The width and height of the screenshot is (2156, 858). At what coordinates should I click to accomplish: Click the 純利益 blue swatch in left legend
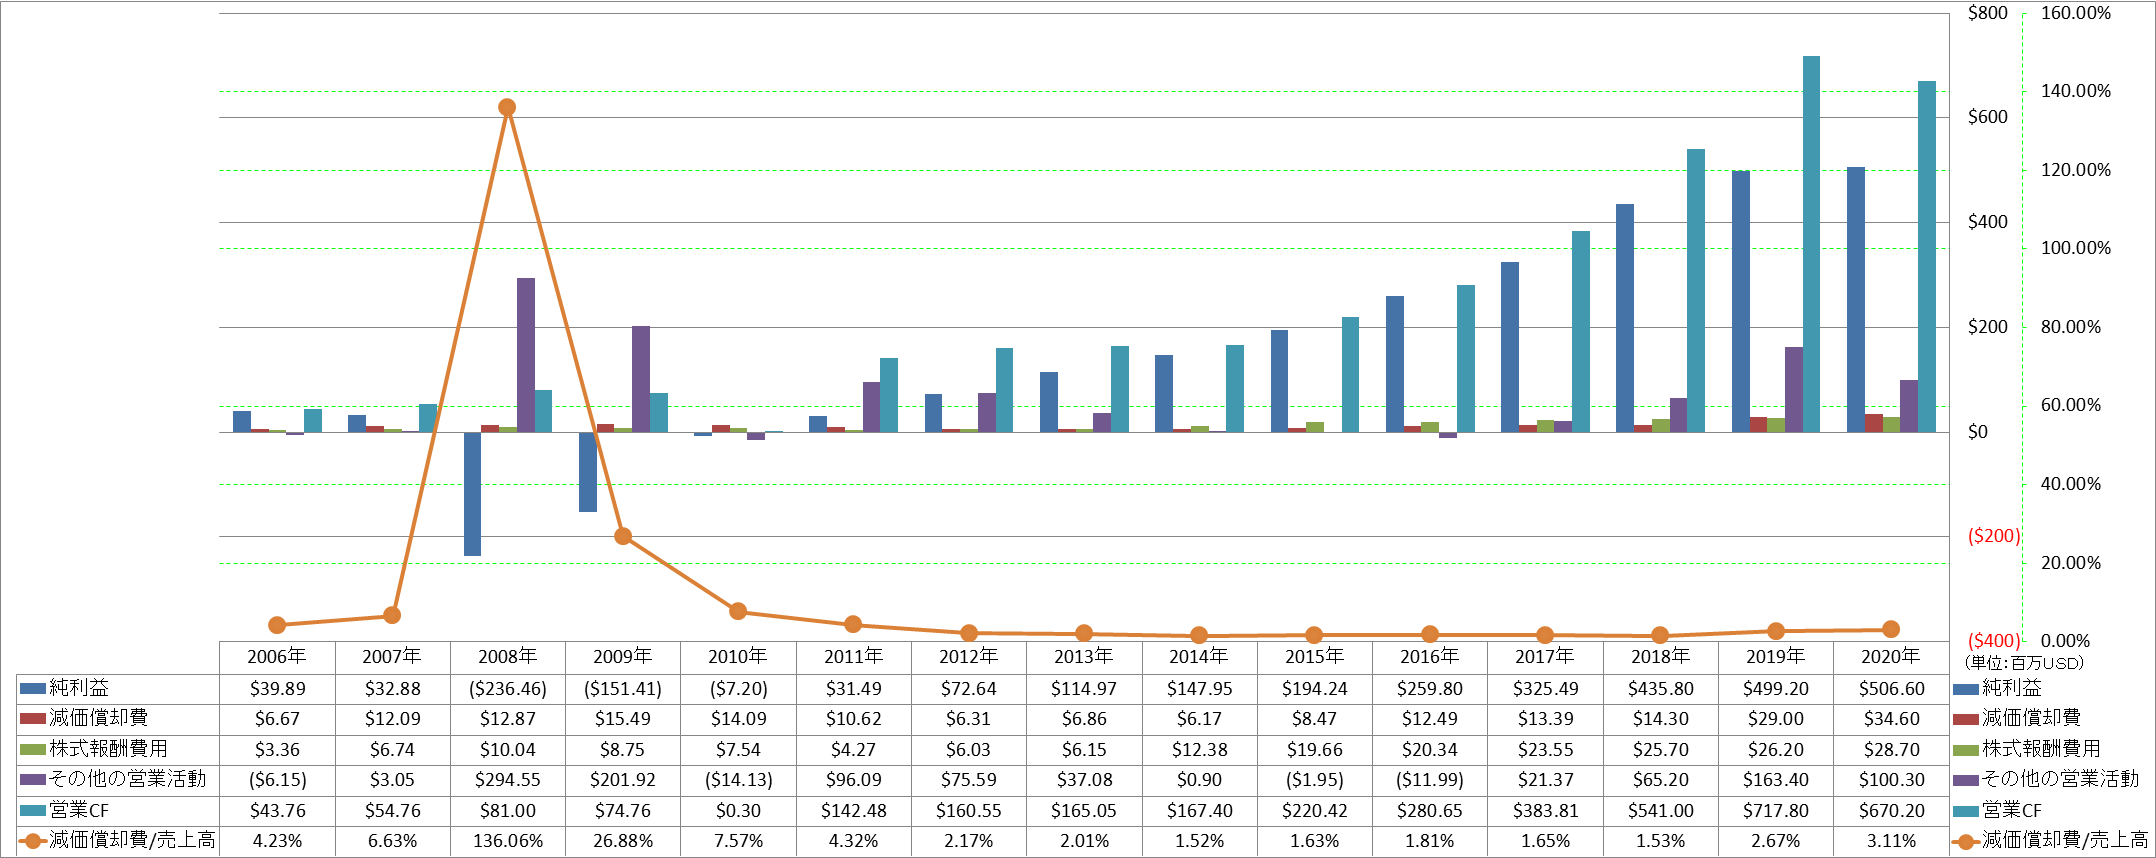click(33, 688)
